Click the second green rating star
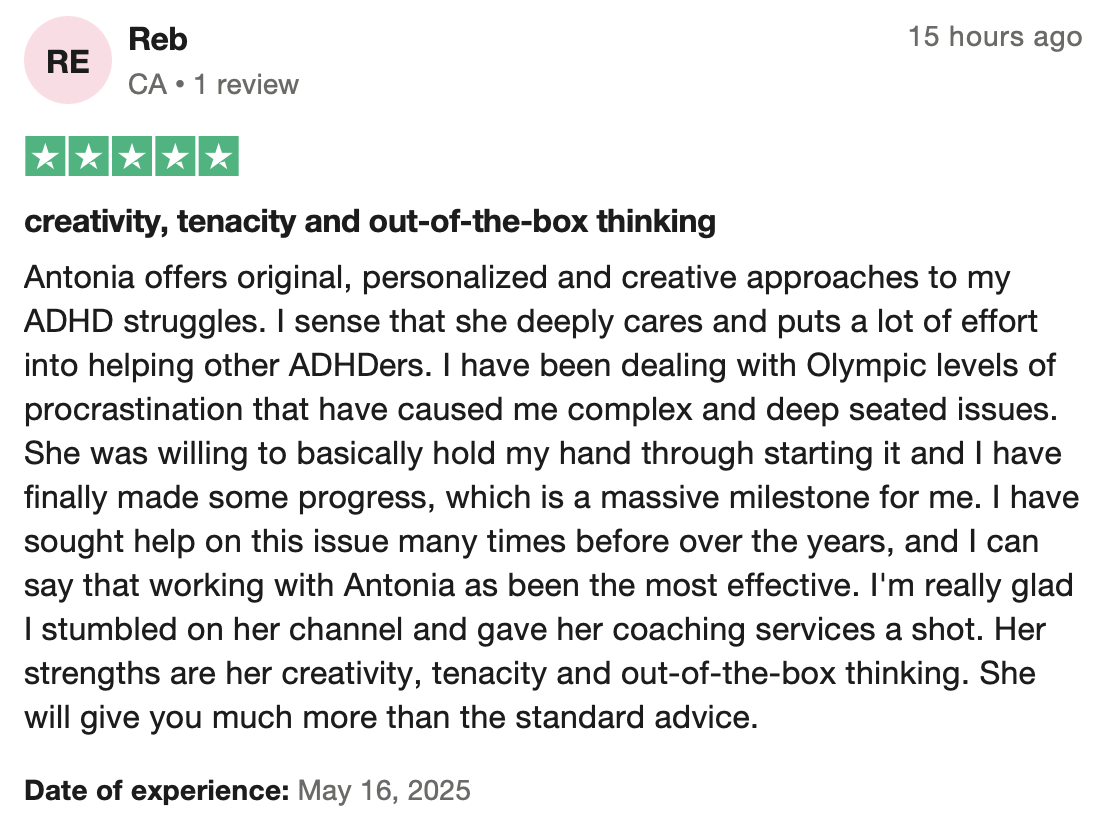 click(x=87, y=156)
